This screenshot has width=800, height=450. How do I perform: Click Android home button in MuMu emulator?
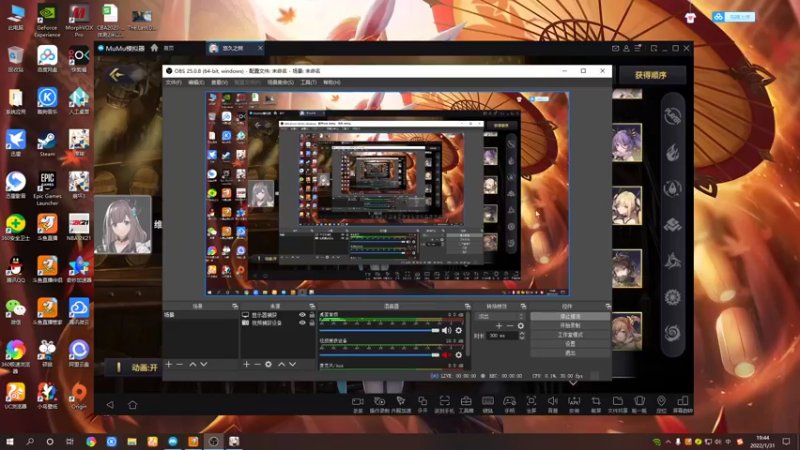tap(133, 405)
